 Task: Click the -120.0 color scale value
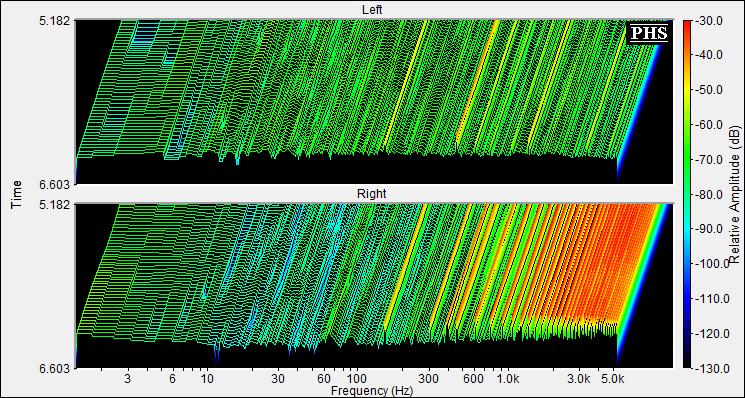click(711, 333)
